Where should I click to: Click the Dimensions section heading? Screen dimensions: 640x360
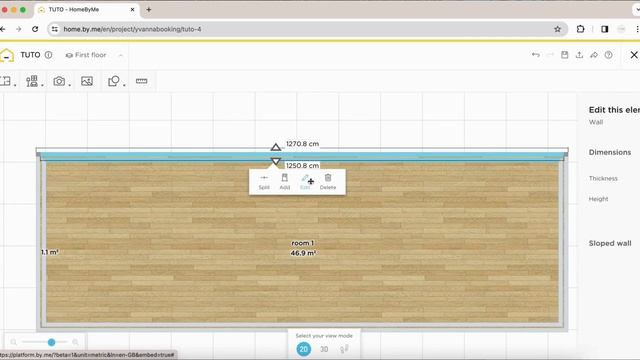coord(609,152)
